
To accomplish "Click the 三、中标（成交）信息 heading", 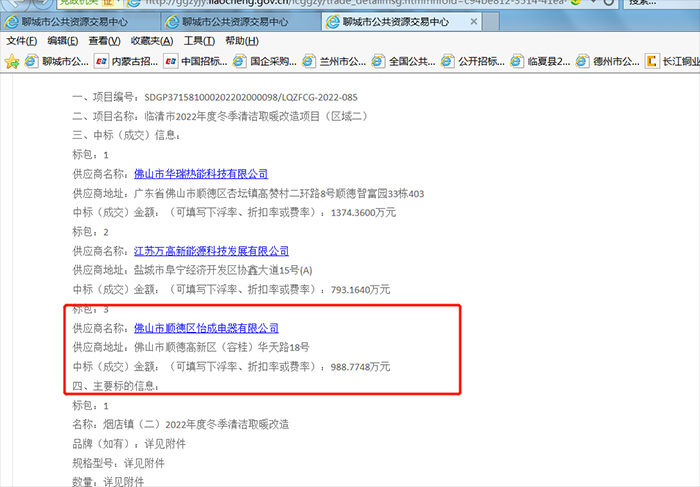I will pos(126,135).
